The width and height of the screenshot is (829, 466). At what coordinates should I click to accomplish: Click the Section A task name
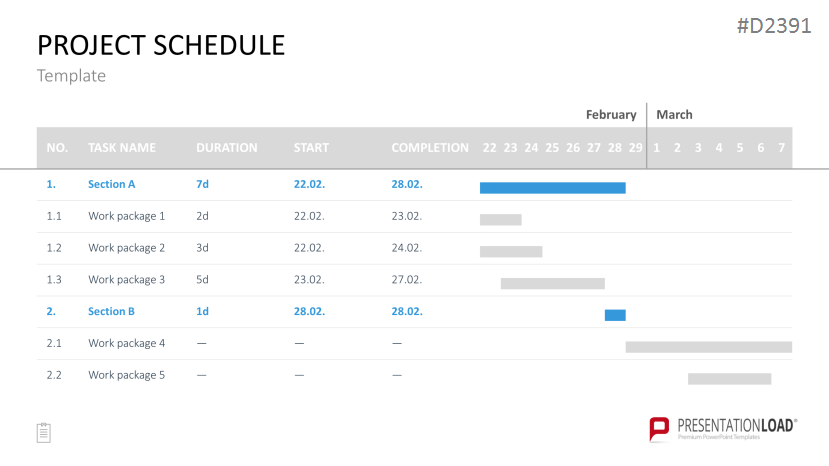(x=112, y=184)
